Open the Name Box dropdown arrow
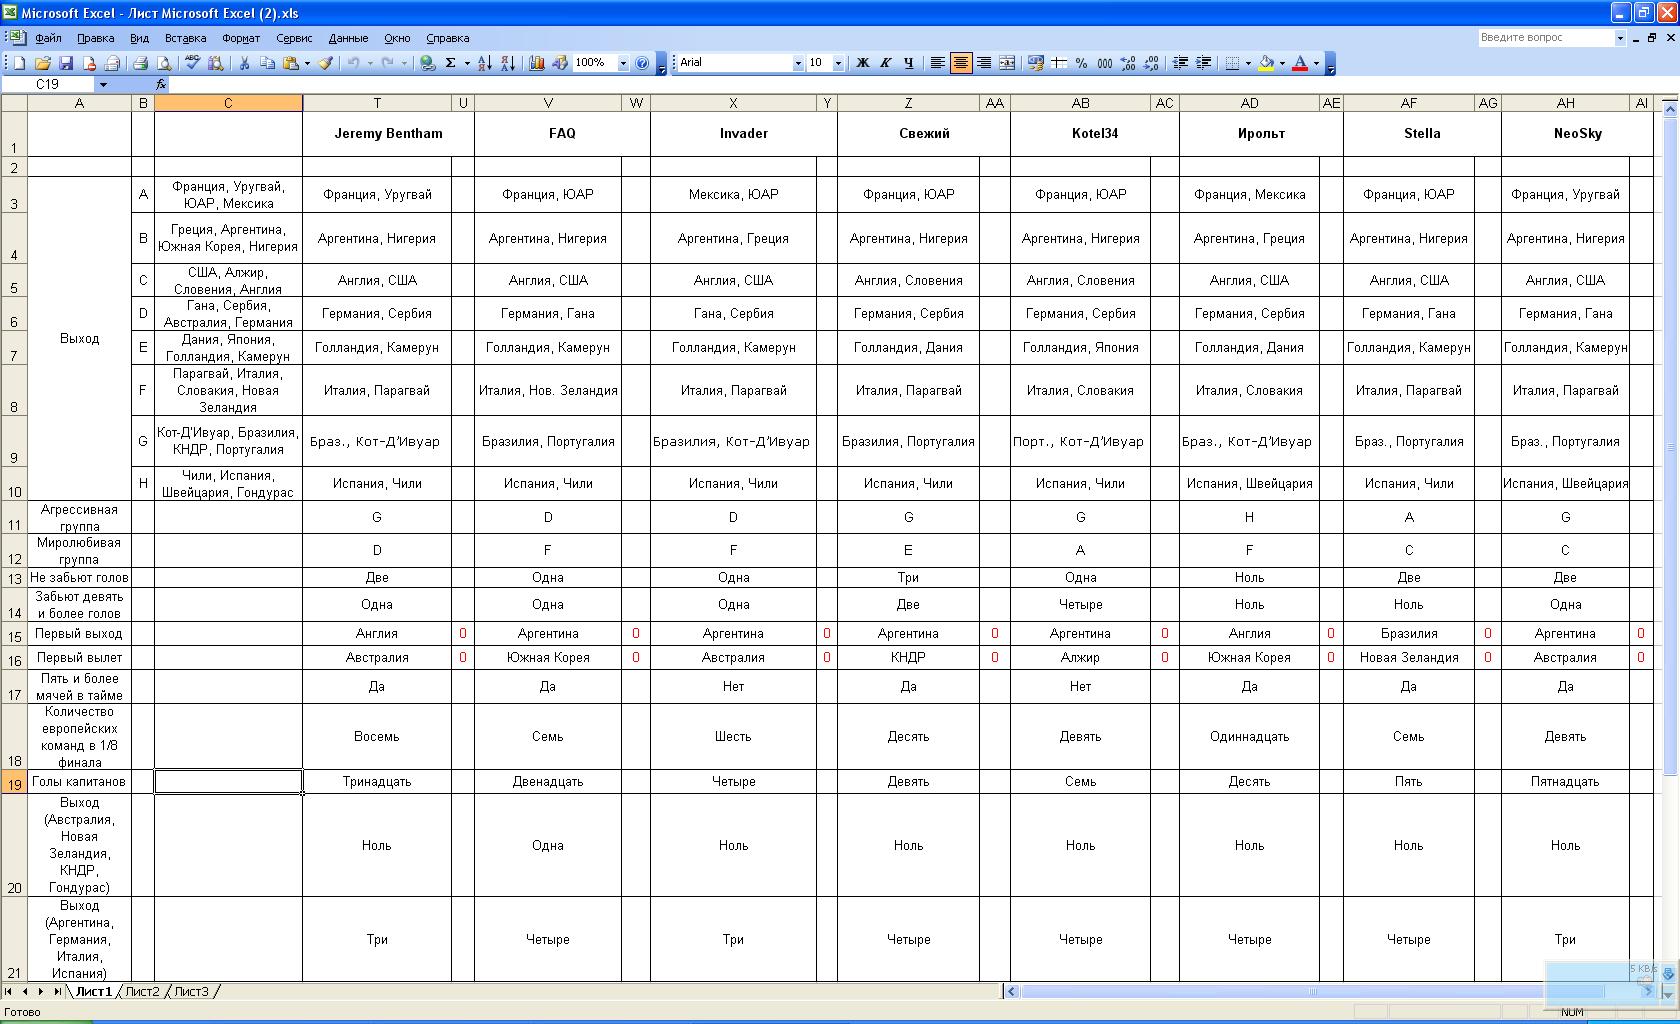1680x1024 pixels. point(103,85)
